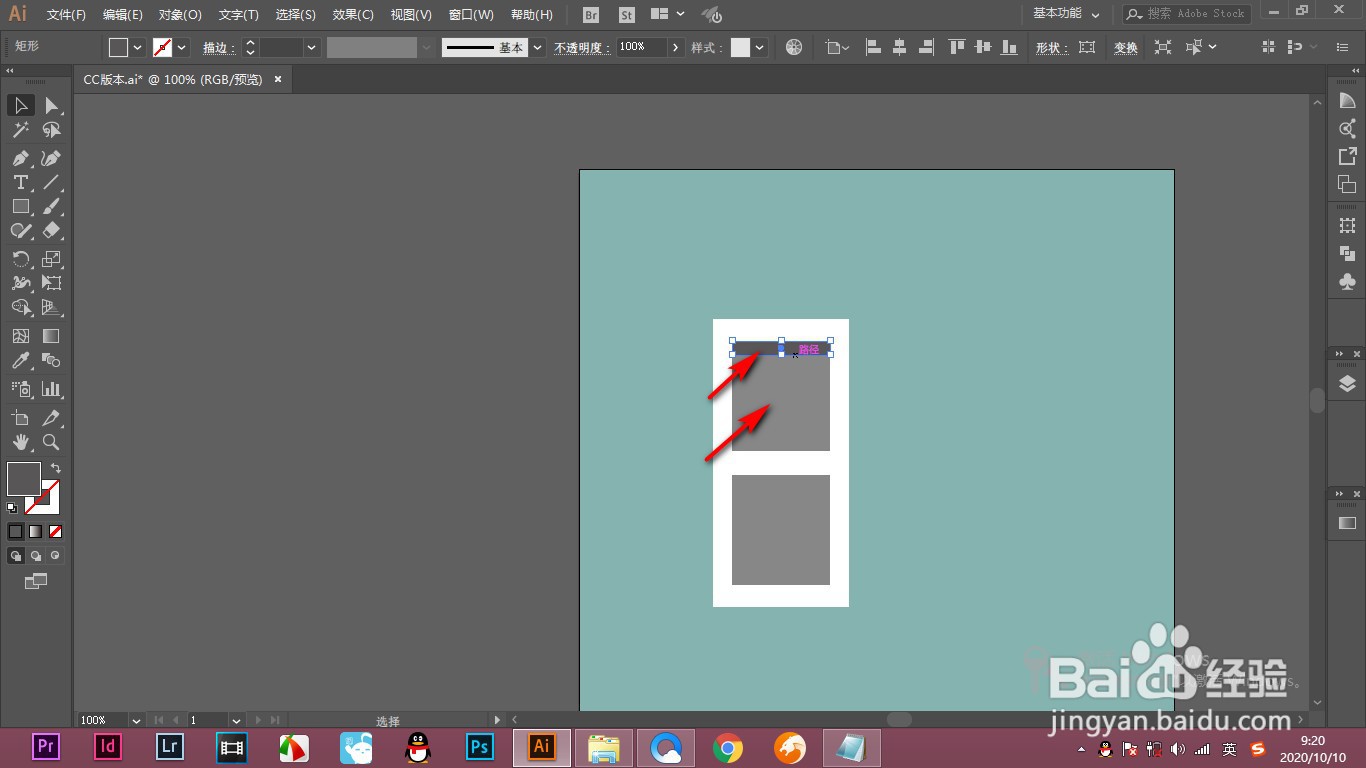1366x768 pixels.
Task: Reset to default fill and stroke
Action: [x=12, y=508]
